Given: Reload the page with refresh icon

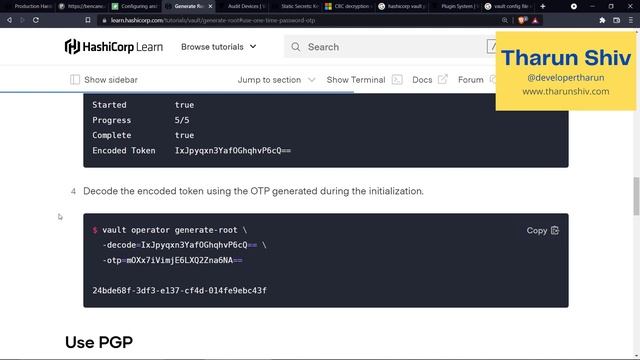Looking at the screenshot, I should coord(36,20).
